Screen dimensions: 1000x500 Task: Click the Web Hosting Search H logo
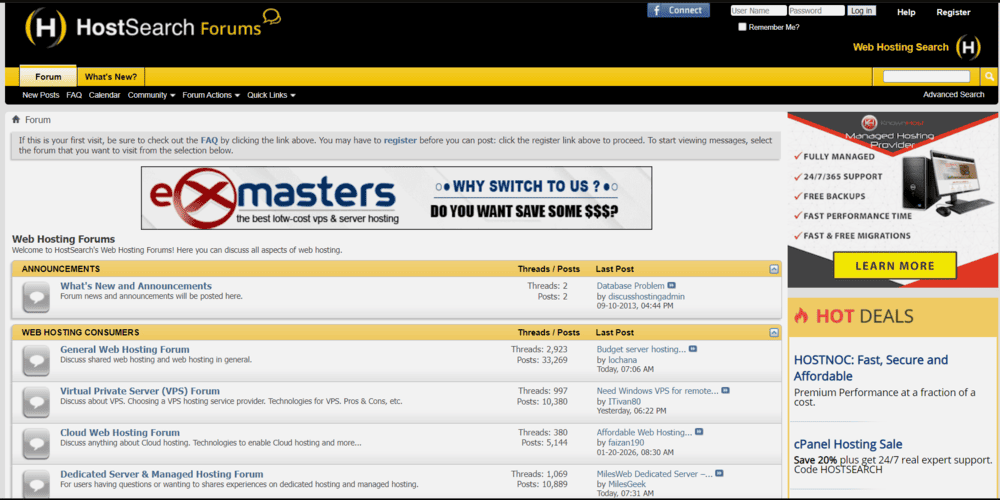point(968,47)
